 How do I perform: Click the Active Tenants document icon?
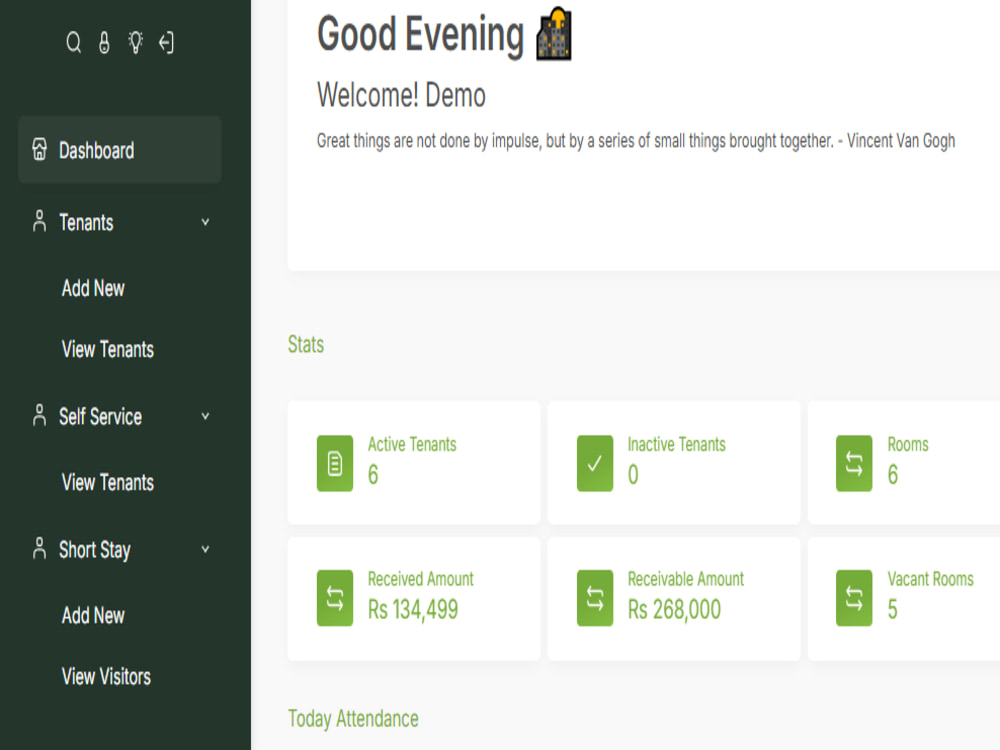click(335, 464)
